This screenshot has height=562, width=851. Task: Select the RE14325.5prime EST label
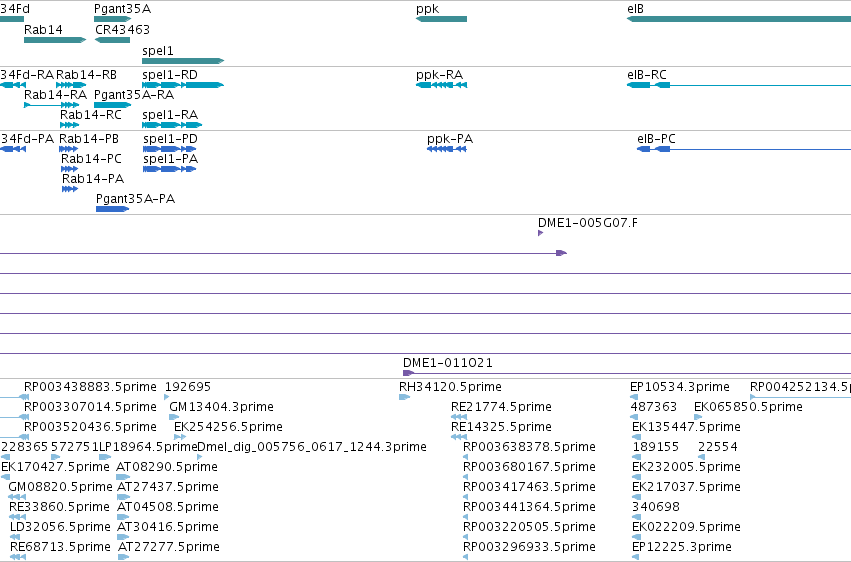(501, 427)
